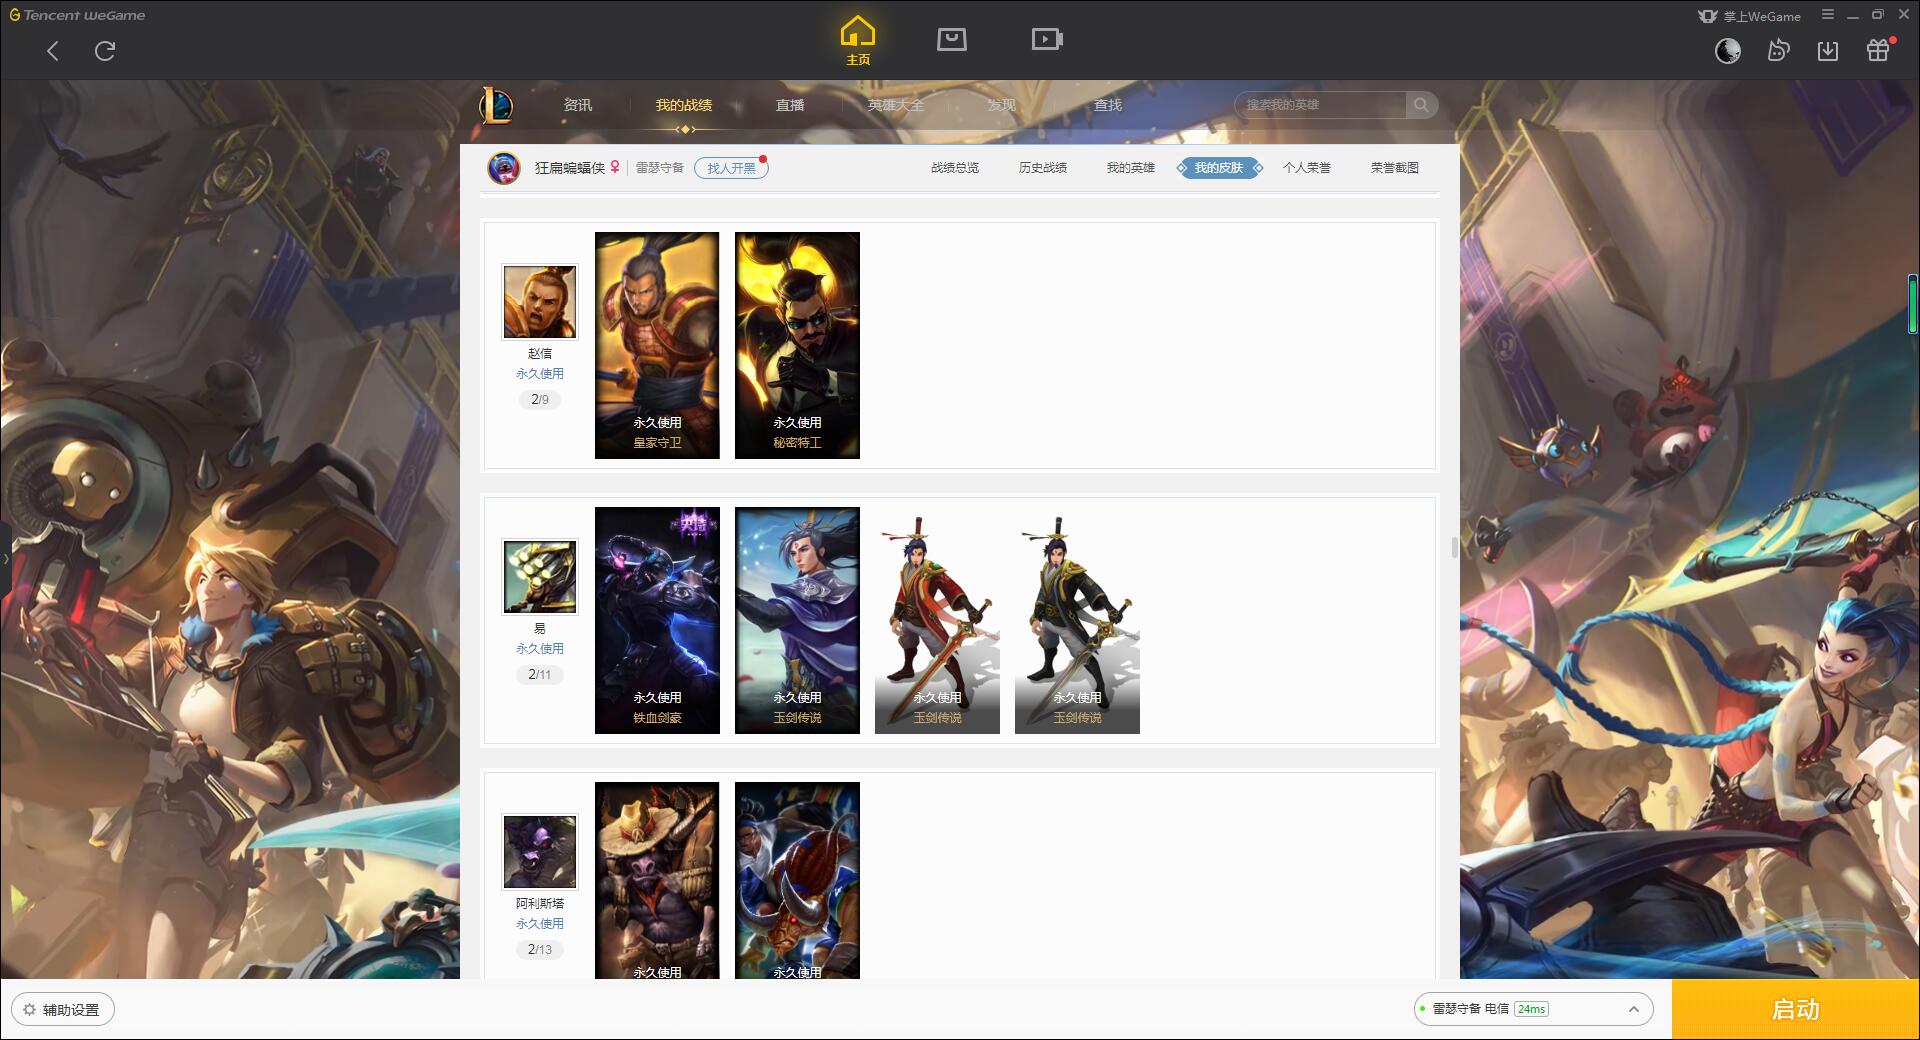
Task: Click the 易 champion portrait icon
Action: (540, 577)
